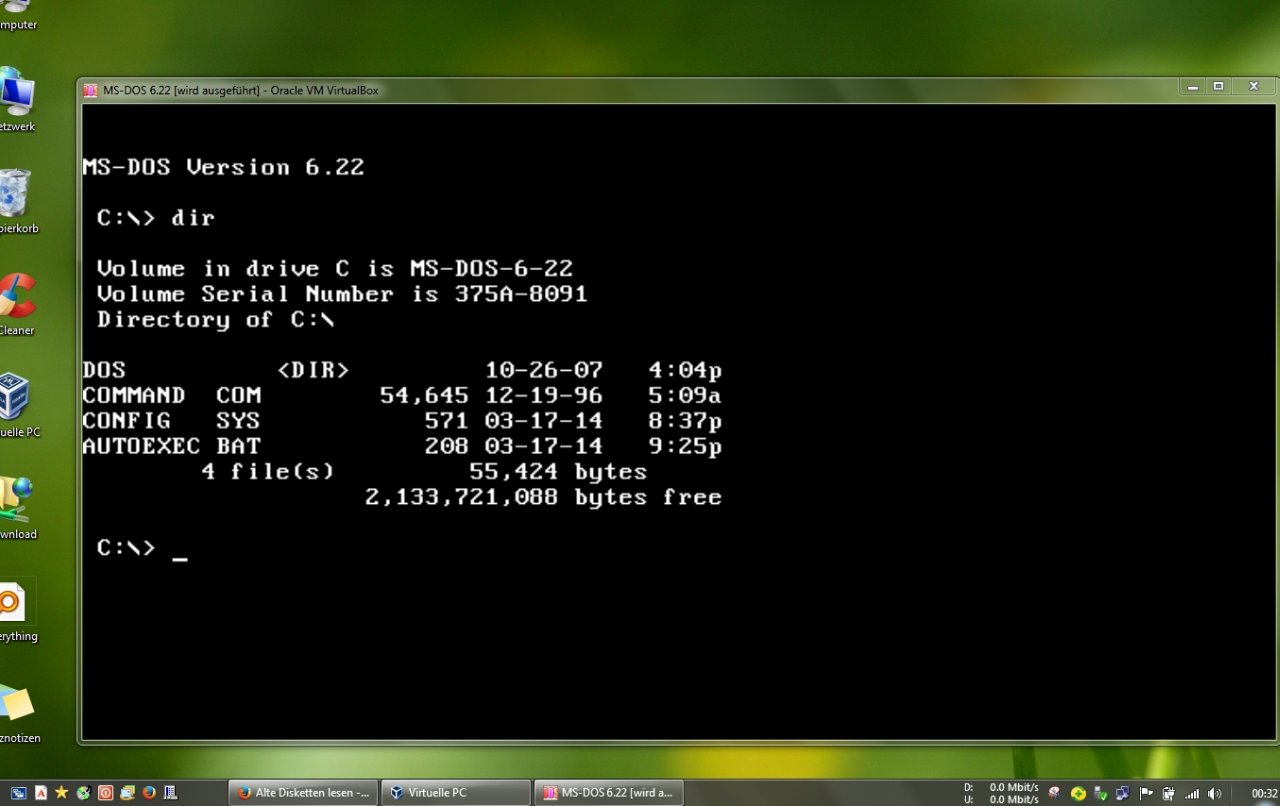Image resolution: width=1280 pixels, height=806 pixels.
Task: Click the device with green checkmark tray icon
Action: point(1100,794)
